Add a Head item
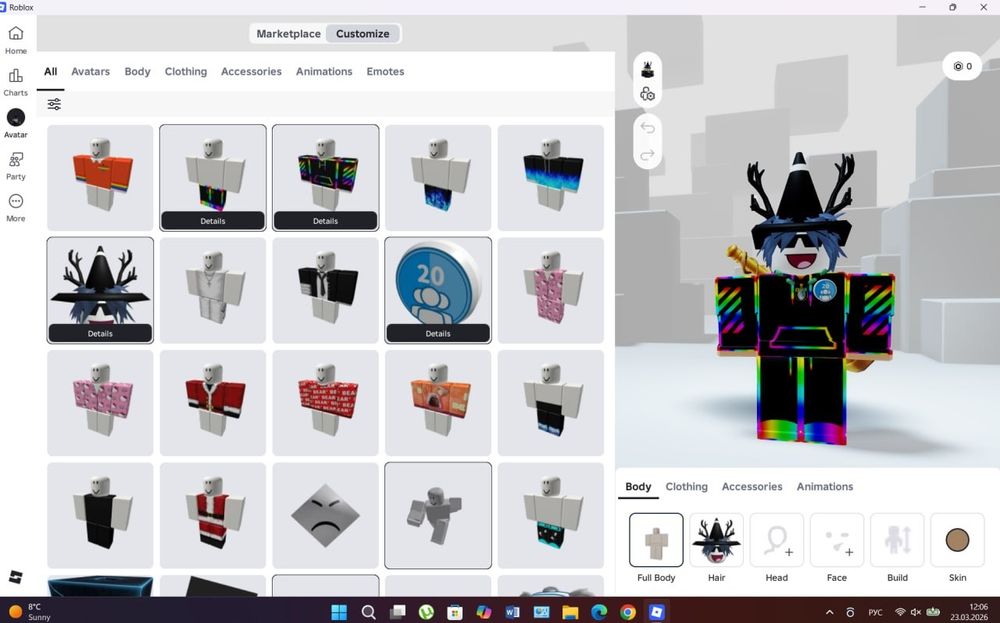 point(776,540)
